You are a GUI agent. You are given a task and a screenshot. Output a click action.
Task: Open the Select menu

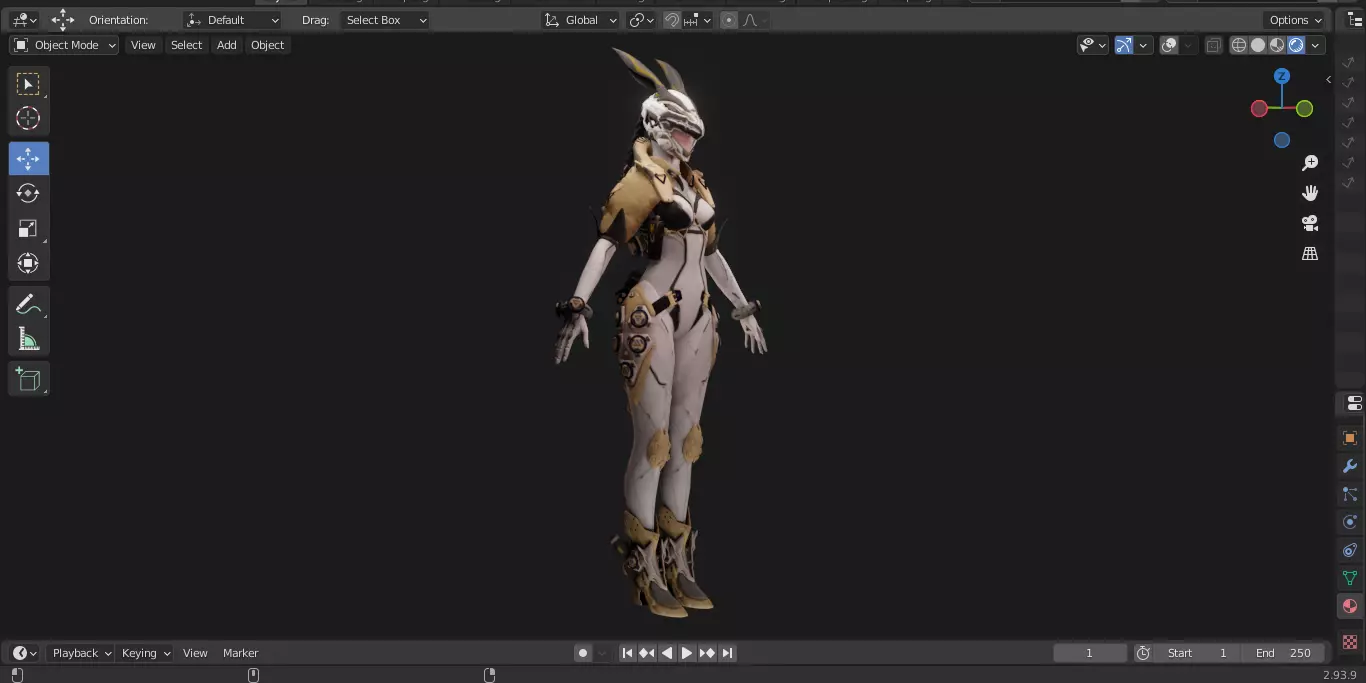click(186, 45)
